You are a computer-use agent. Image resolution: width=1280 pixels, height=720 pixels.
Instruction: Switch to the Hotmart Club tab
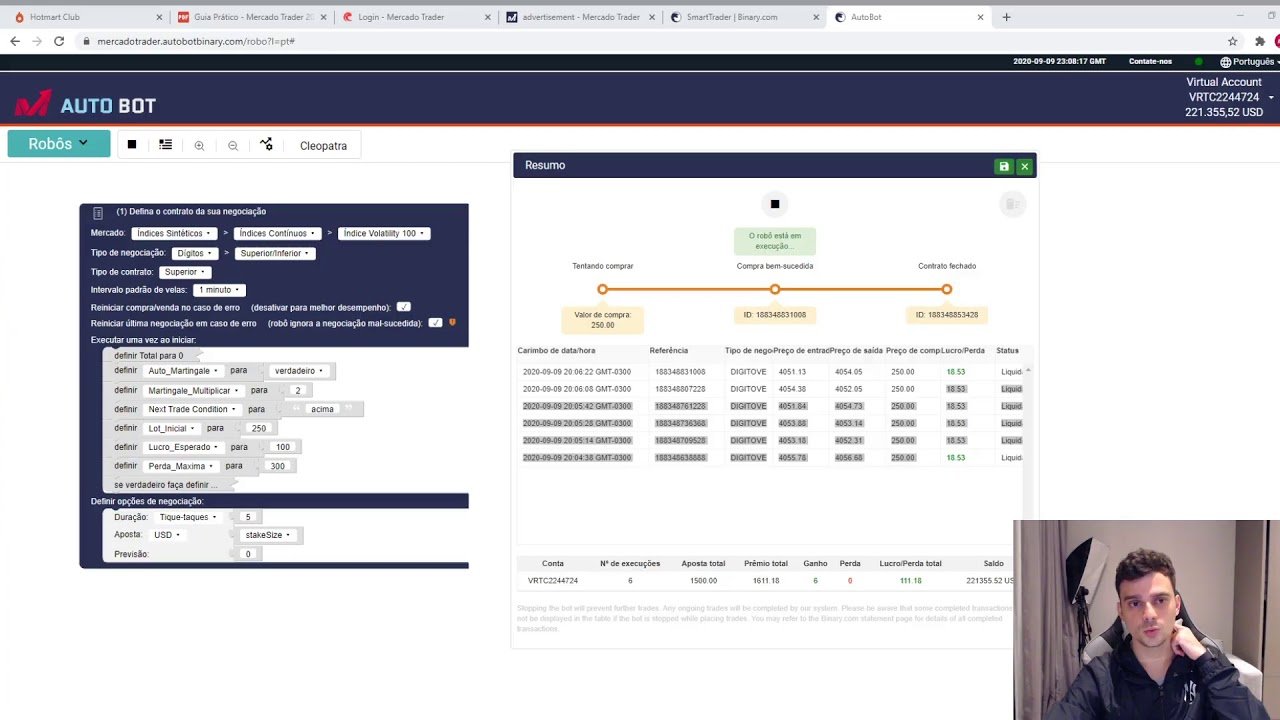88,17
